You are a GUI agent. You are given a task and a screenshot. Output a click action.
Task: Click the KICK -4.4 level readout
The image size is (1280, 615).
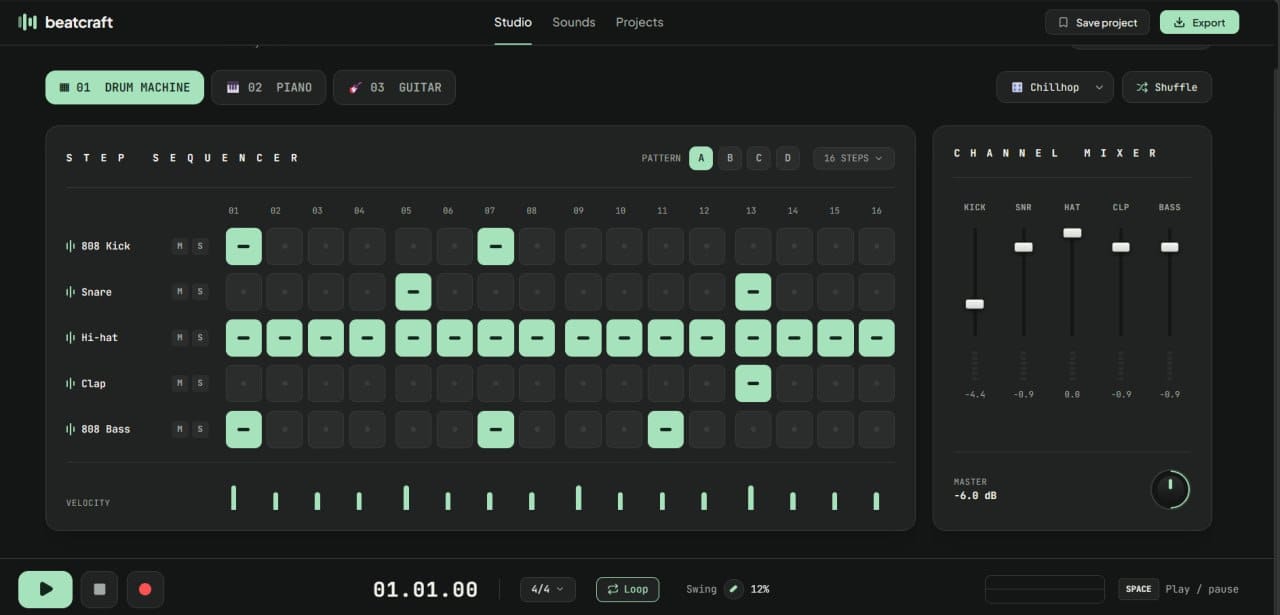(x=975, y=394)
